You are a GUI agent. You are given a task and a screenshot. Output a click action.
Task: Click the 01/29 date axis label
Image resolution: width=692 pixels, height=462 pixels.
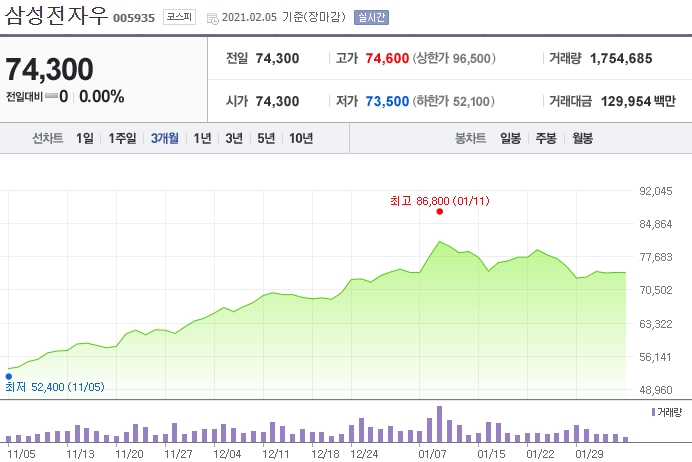[589, 454]
